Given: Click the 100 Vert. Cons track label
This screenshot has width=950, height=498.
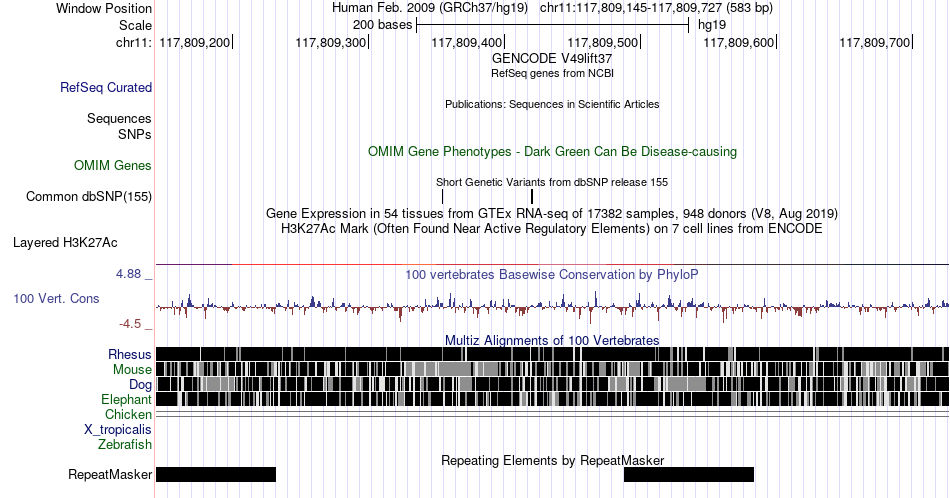Looking at the screenshot, I should 56,298.
